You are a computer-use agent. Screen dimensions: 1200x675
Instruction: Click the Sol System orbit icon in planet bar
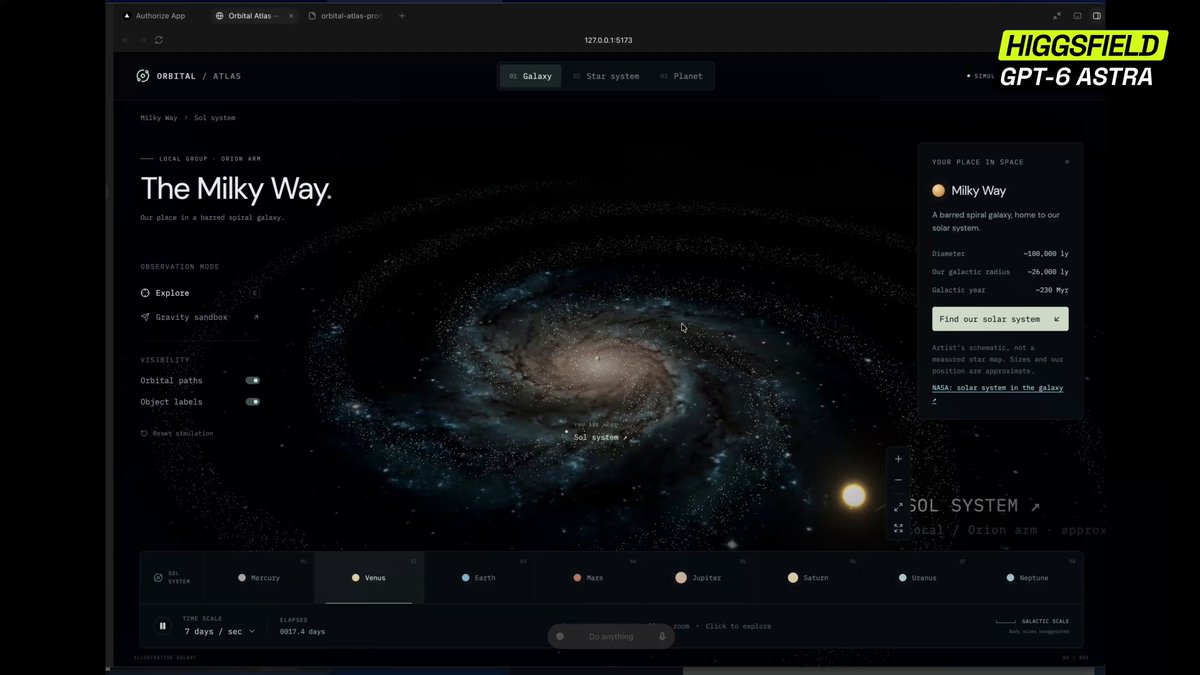(x=158, y=578)
